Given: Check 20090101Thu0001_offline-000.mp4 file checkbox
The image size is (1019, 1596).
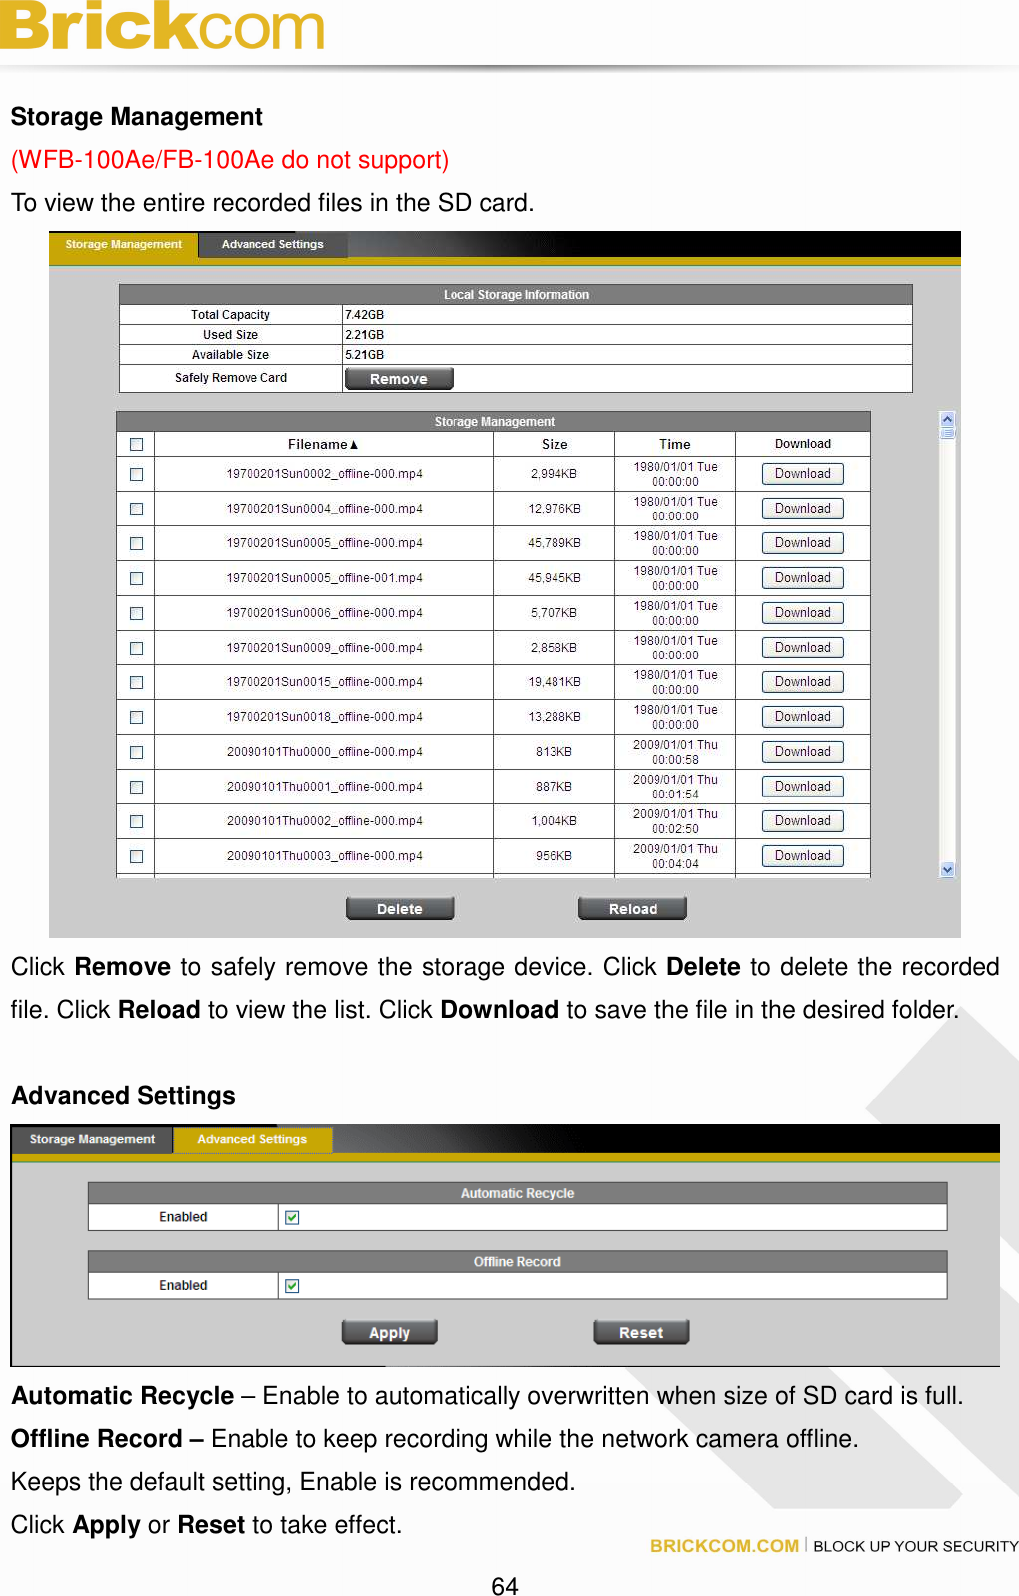Looking at the screenshot, I should coord(137,787).
